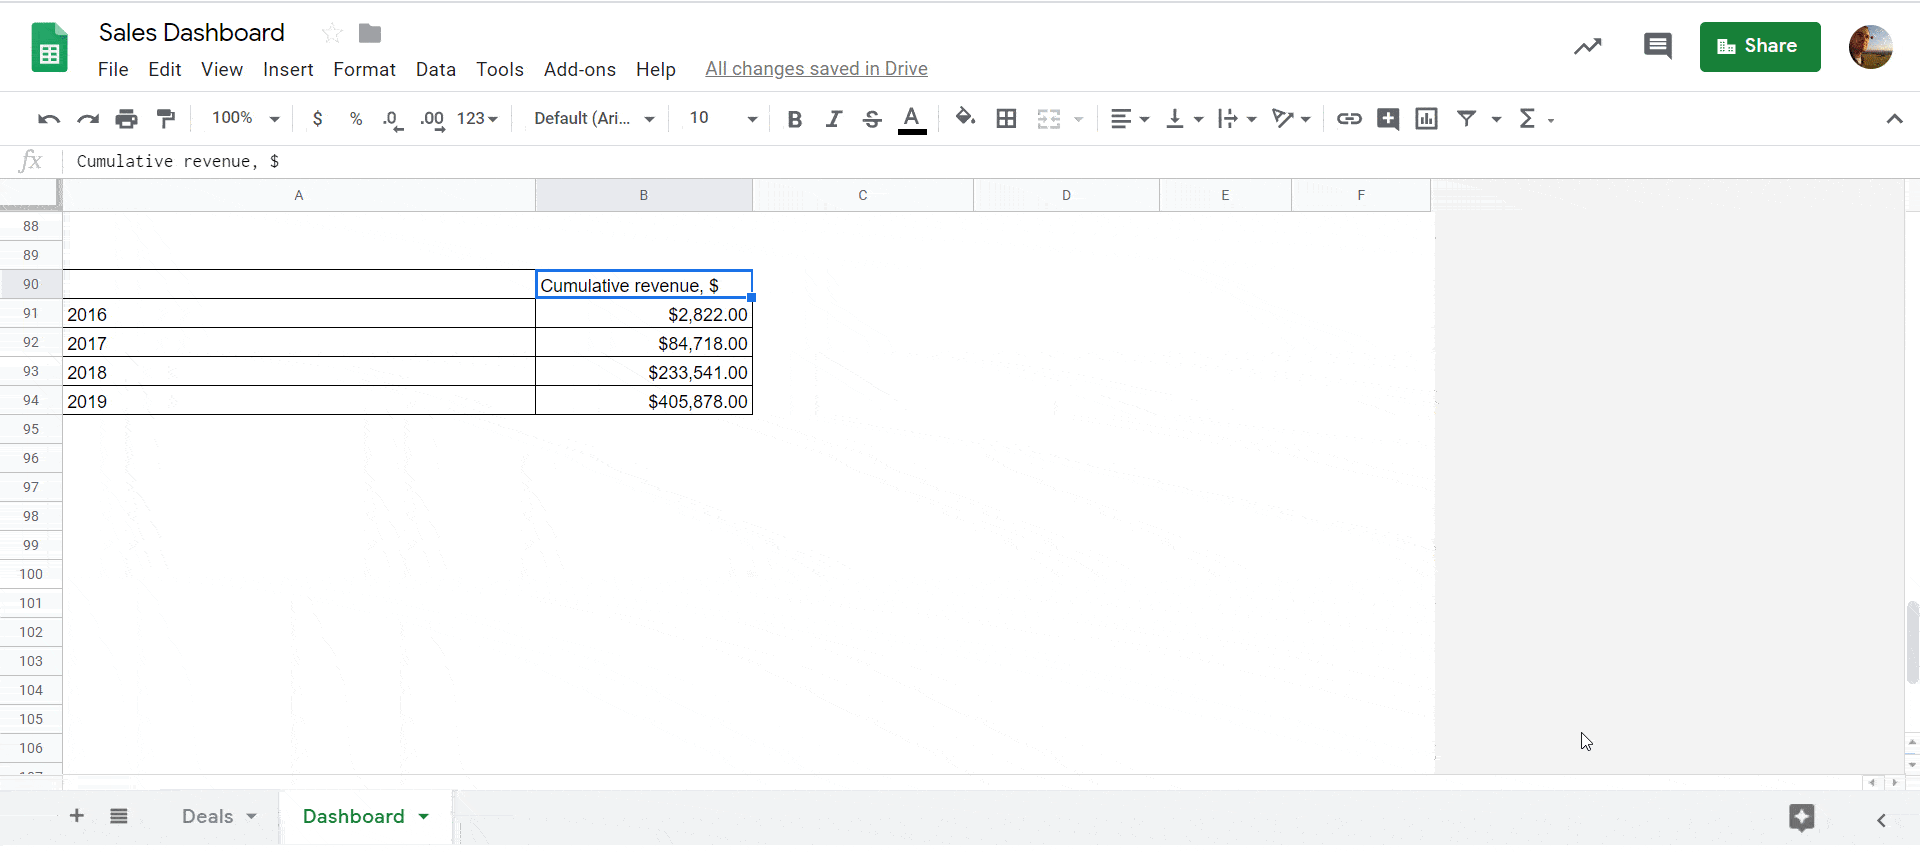Click the formula bar input
1920x852 pixels.
click(x=990, y=162)
